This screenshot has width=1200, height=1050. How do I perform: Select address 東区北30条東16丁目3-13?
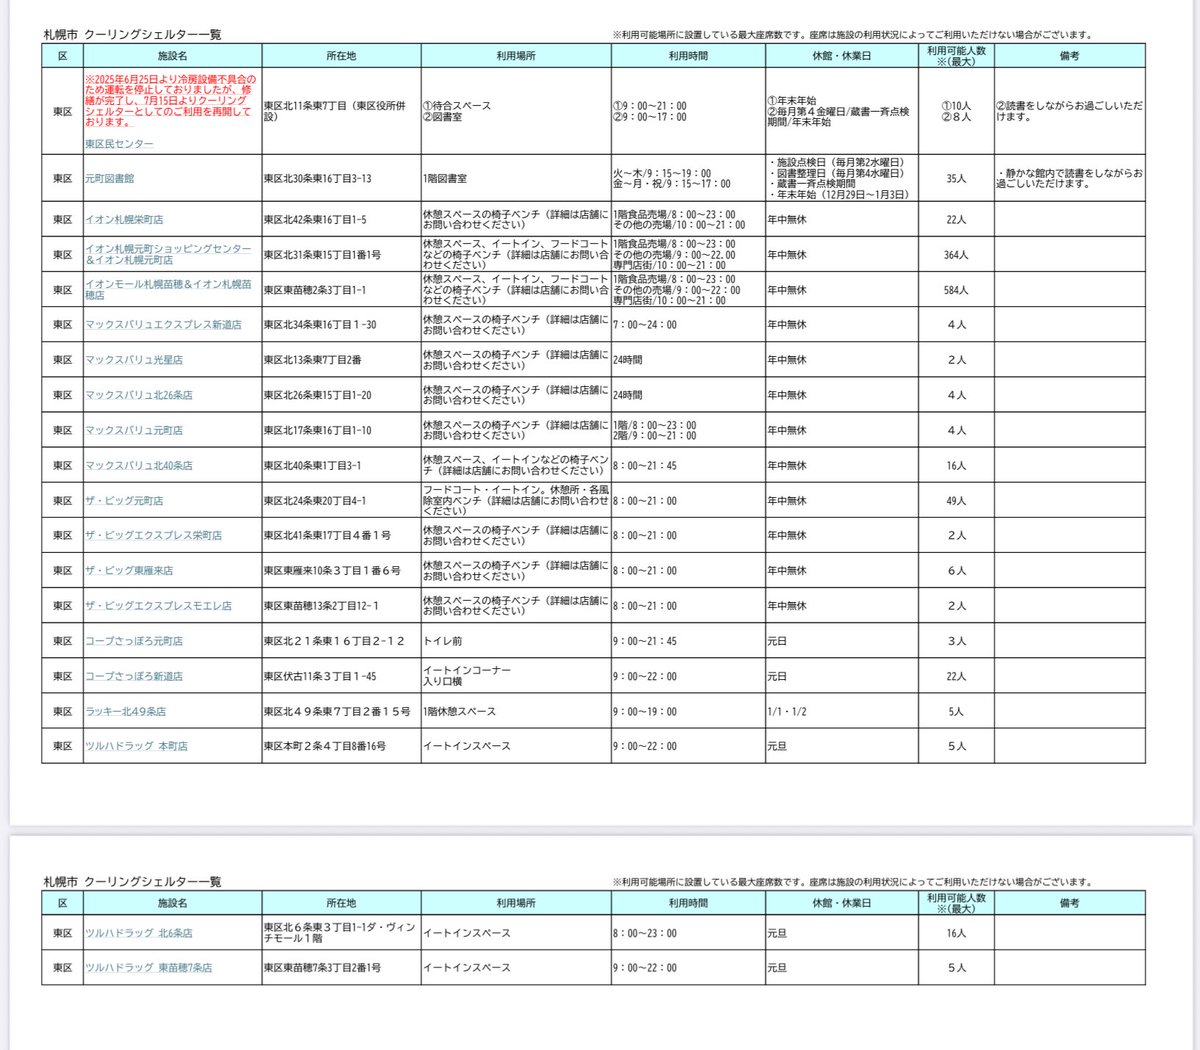coord(318,178)
